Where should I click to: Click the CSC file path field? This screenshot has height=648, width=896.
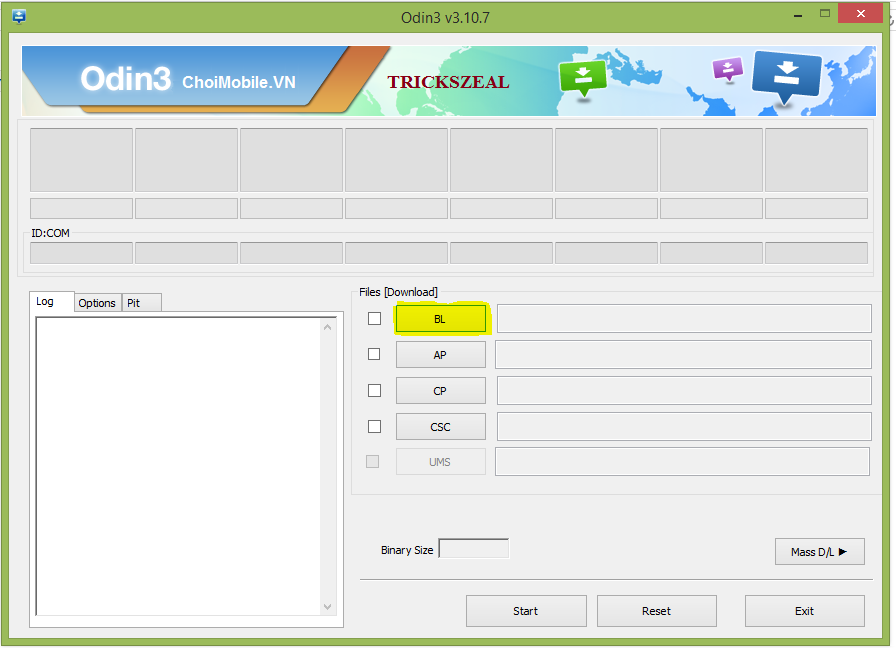(684, 426)
